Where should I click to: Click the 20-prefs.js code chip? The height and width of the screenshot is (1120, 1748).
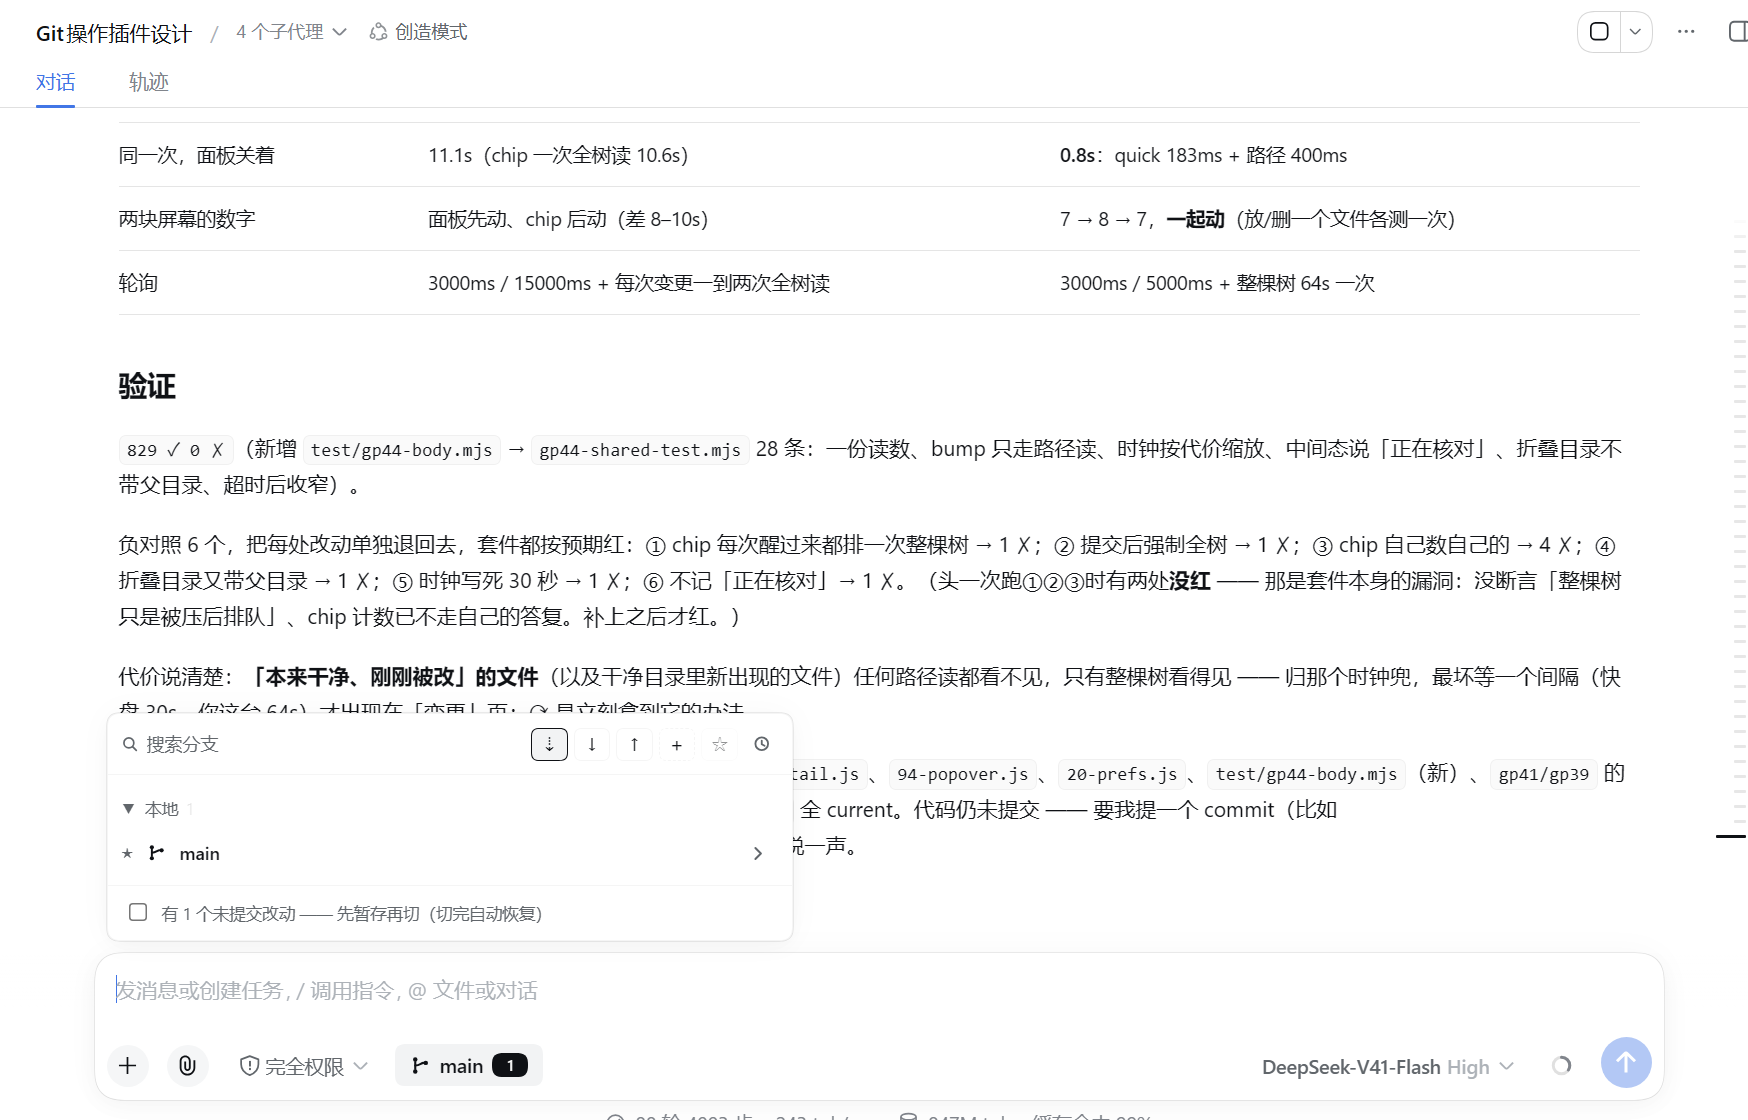[1122, 774]
